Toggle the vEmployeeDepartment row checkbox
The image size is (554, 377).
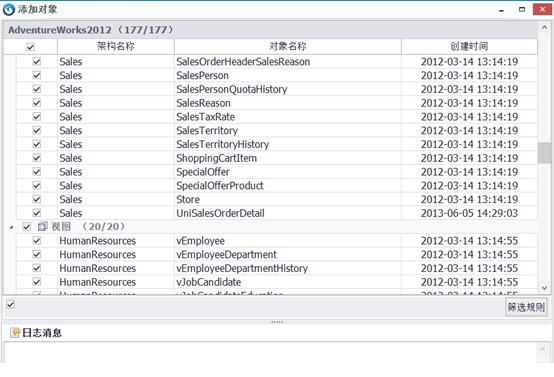[x=37, y=254]
